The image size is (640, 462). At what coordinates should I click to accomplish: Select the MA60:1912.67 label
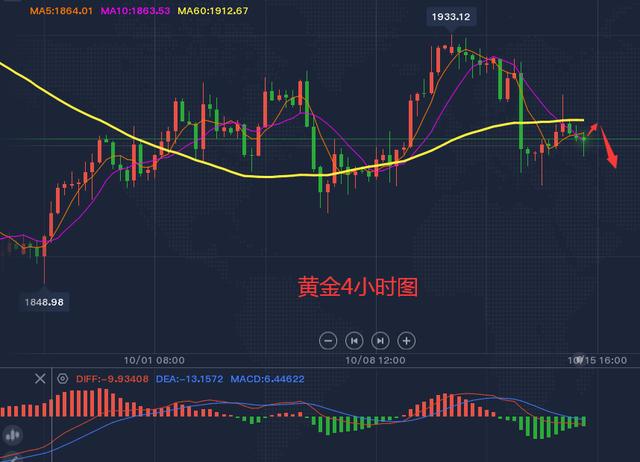tap(213, 11)
